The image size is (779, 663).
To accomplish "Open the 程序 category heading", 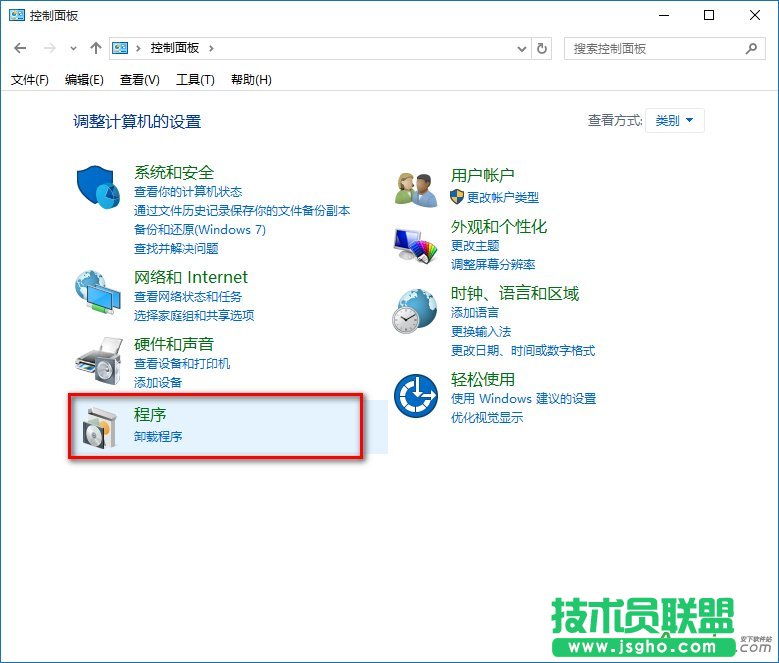I will coord(150,415).
